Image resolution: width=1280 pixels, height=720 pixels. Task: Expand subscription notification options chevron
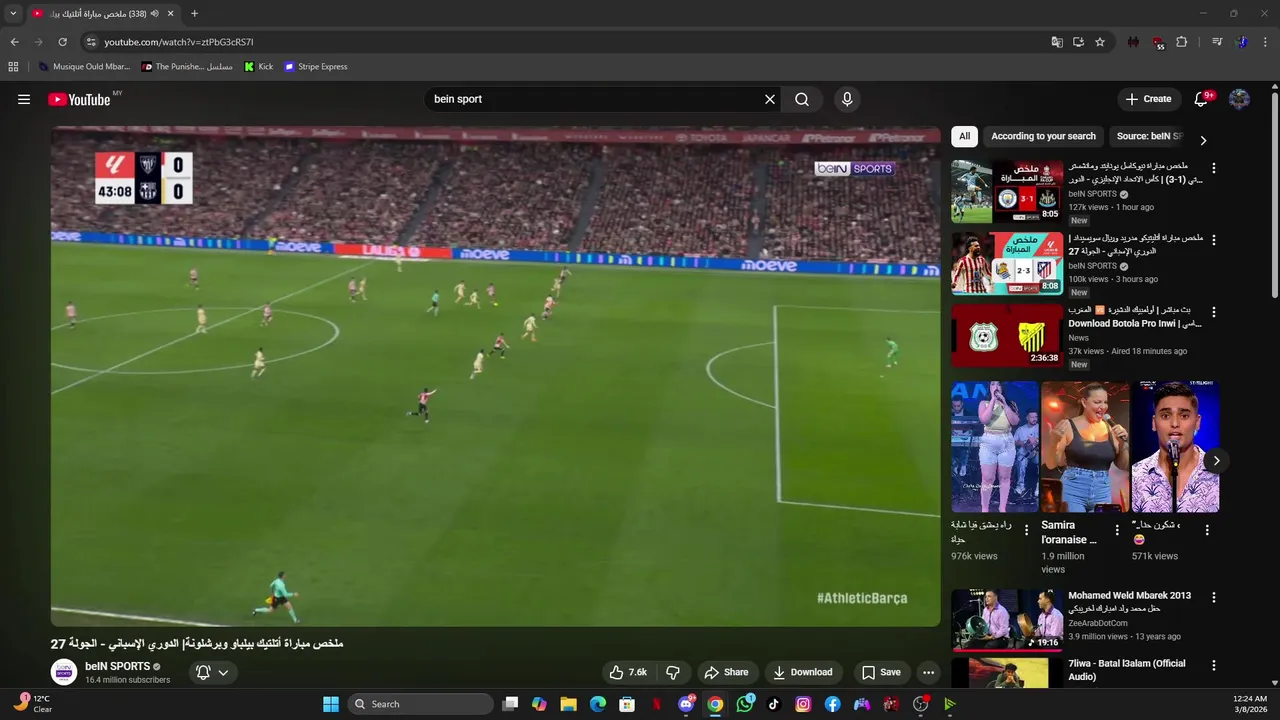[223, 672]
